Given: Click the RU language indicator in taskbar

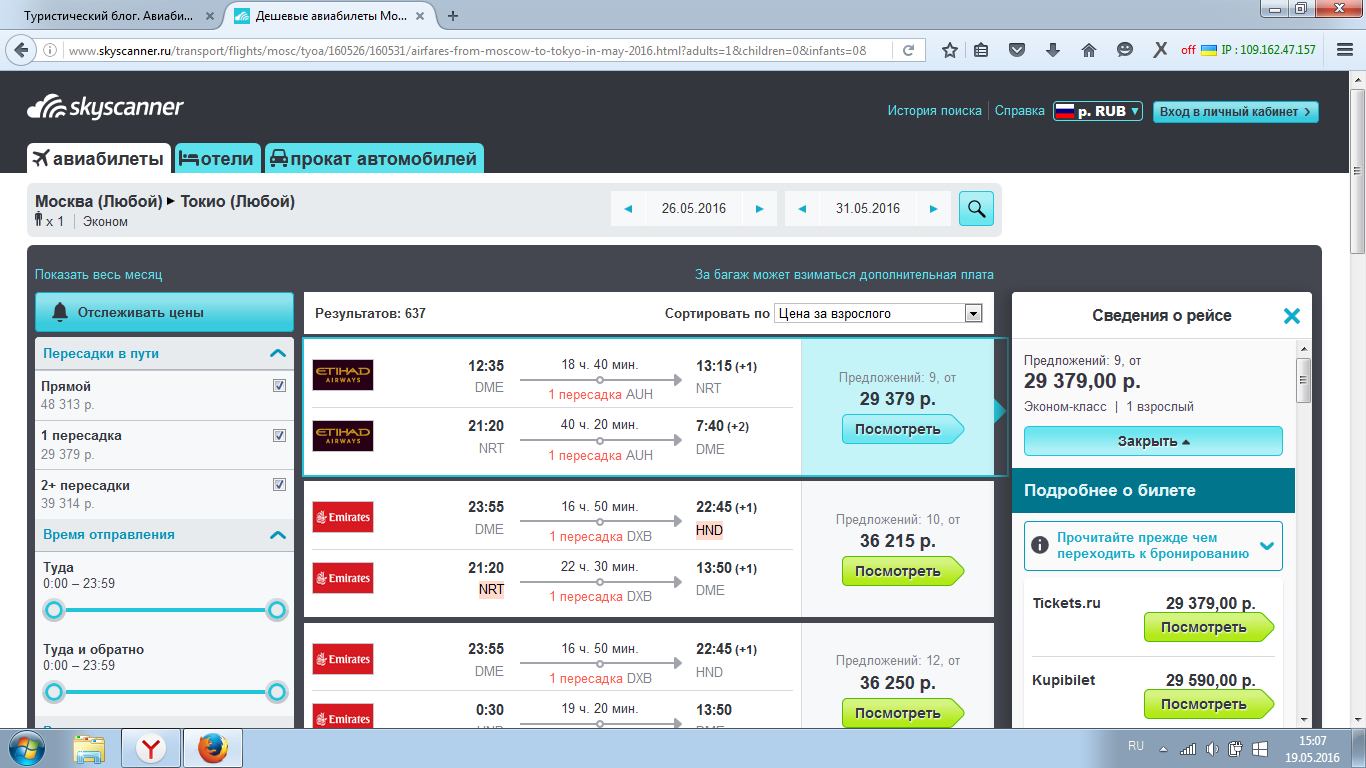Looking at the screenshot, I should tap(1136, 746).
